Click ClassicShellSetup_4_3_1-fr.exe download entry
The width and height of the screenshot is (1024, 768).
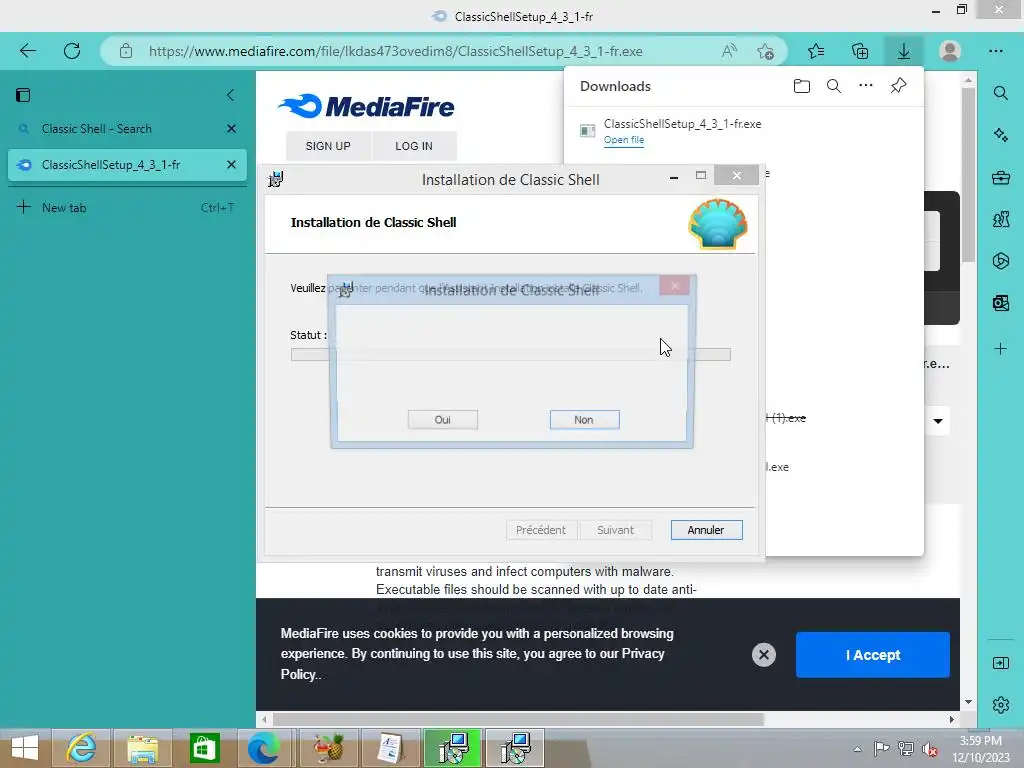coord(682,123)
